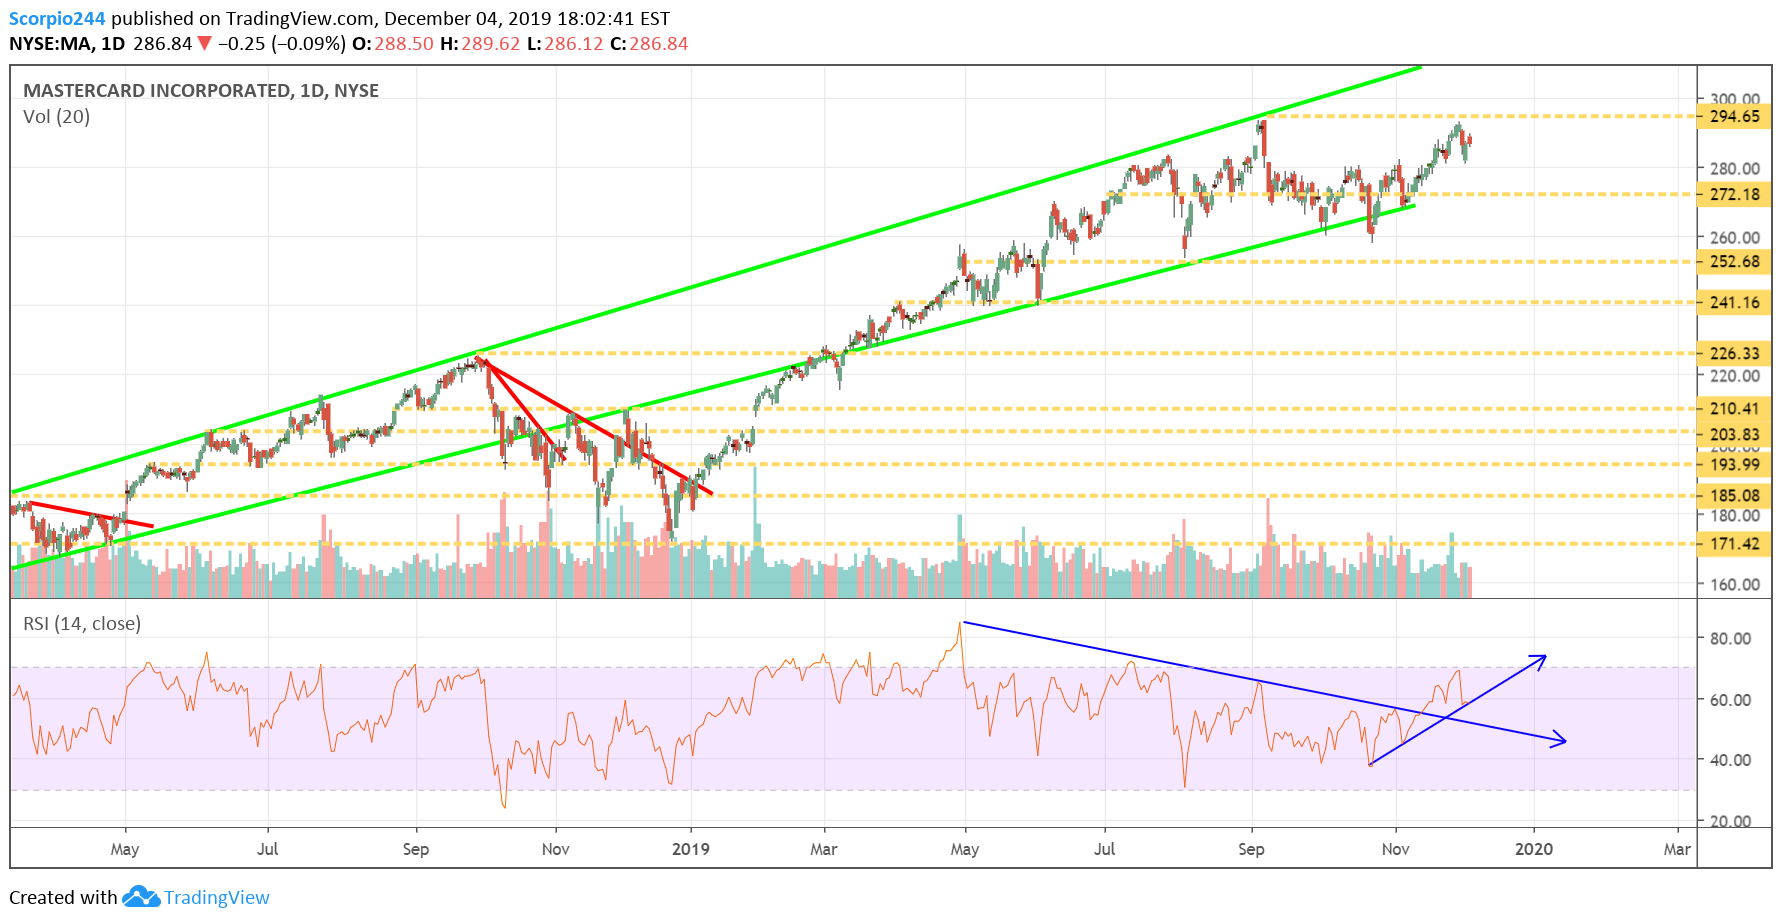
Task: Click the 272.18 price level label
Action: 1734,194
